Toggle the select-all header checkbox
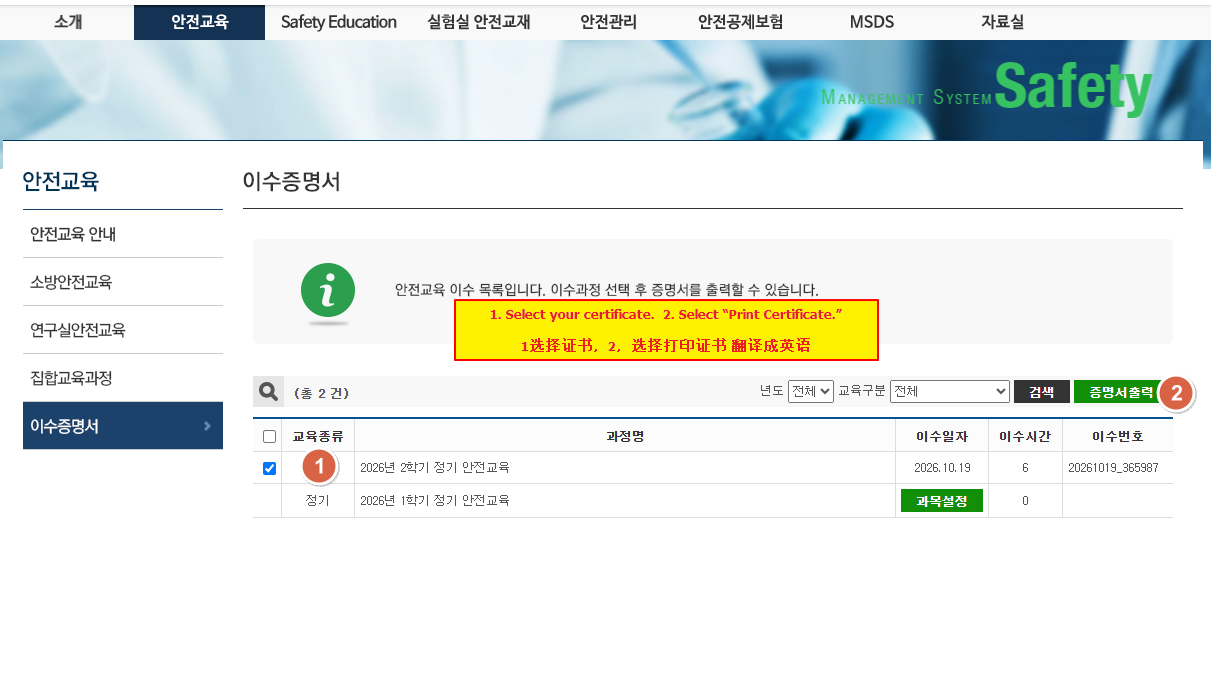Image resolution: width=1211 pixels, height=695 pixels. pos(269,436)
